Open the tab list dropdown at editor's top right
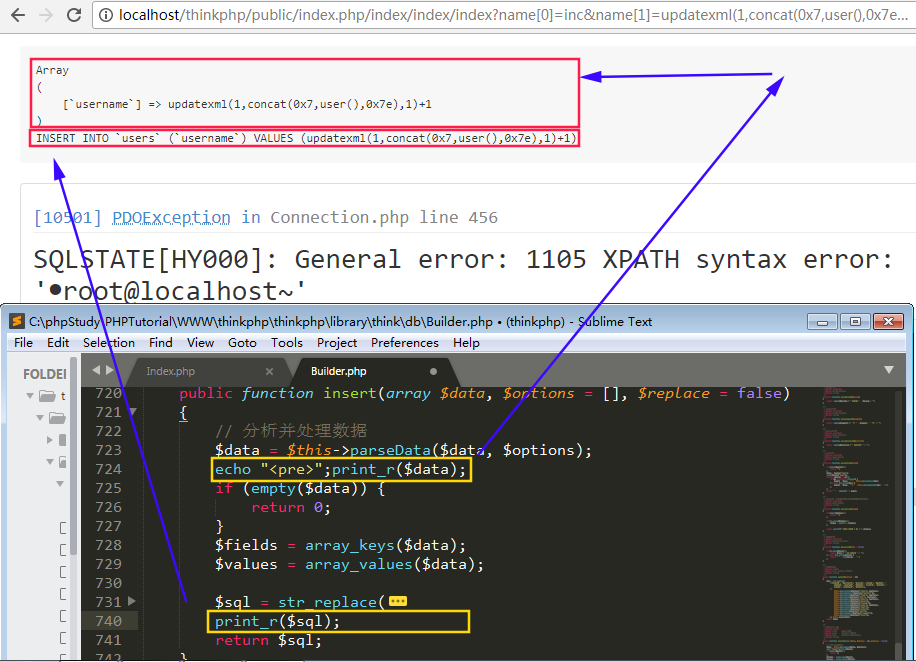Viewport: 916px width, 662px height. [x=890, y=369]
